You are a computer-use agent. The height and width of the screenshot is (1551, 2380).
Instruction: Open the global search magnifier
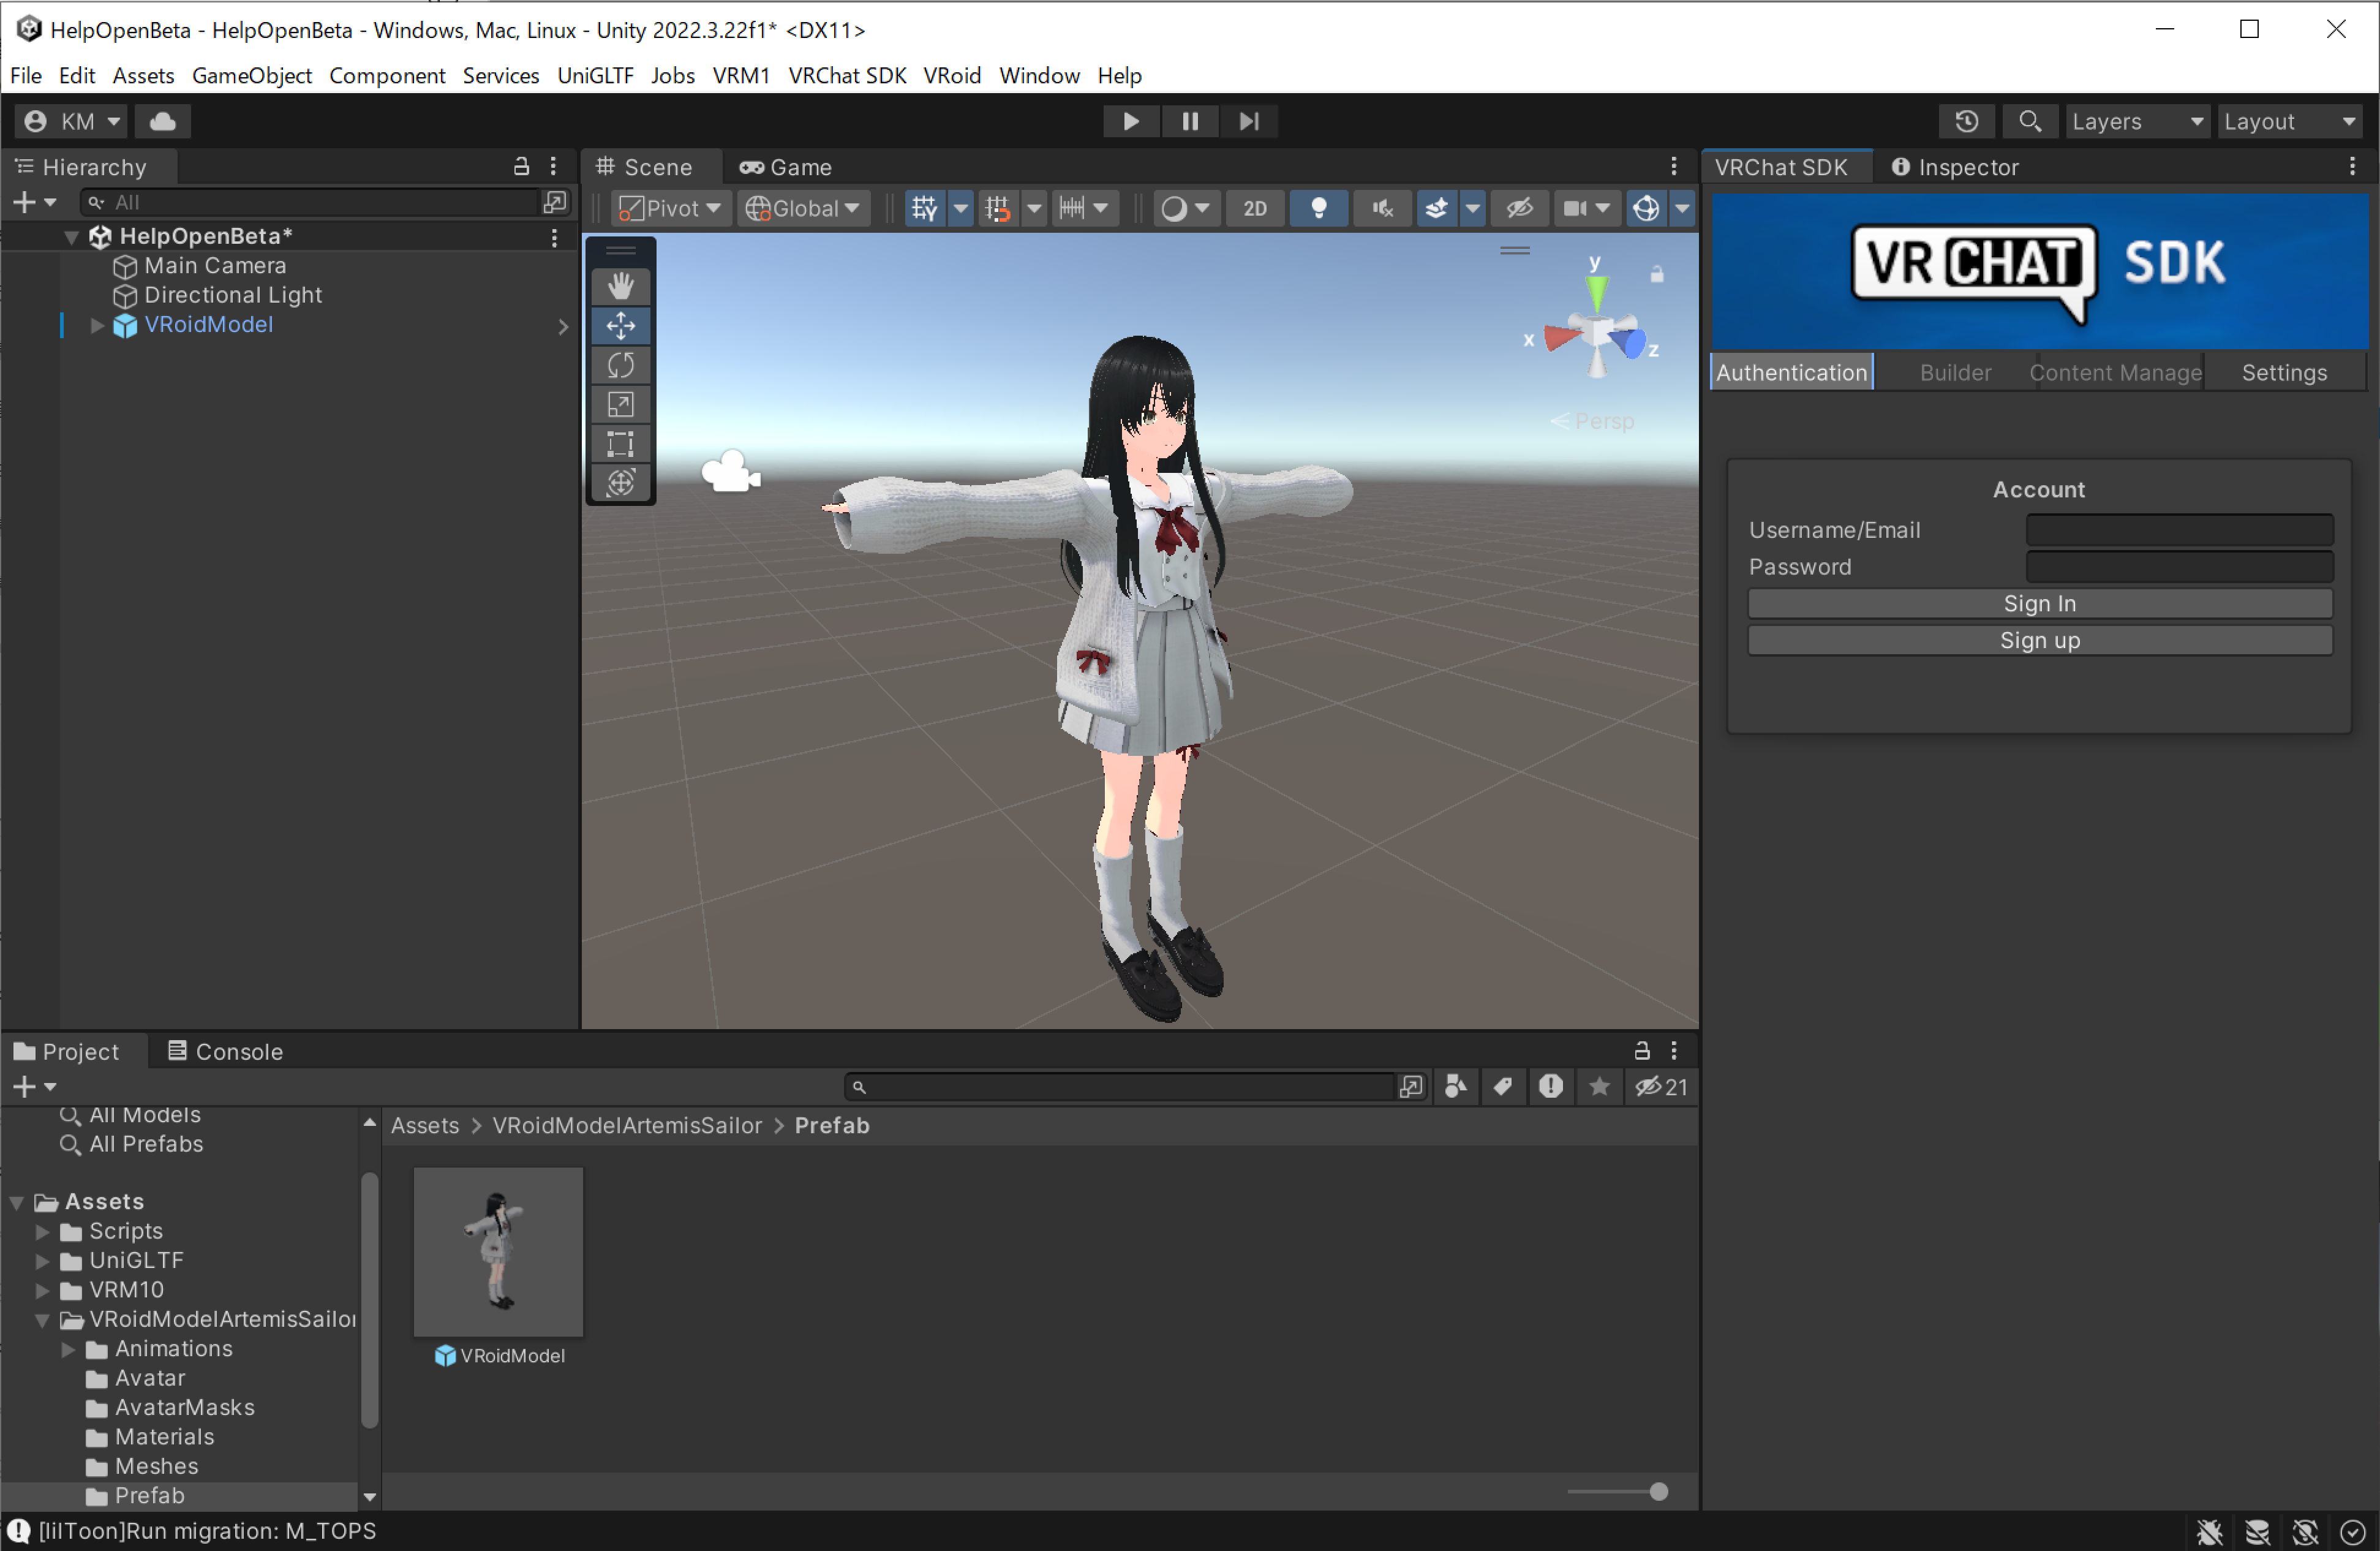(x=2029, y=121)
